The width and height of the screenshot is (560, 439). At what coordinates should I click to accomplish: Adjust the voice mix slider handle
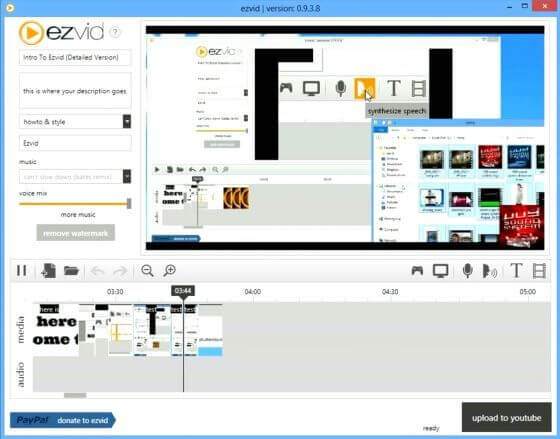point(129,204)
